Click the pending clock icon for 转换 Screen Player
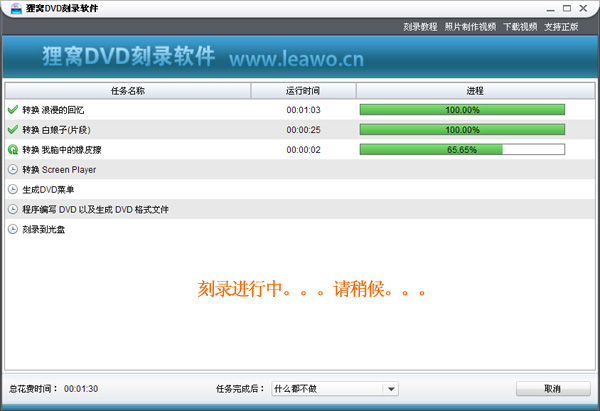Screen dimensions: 600x411 13,170
